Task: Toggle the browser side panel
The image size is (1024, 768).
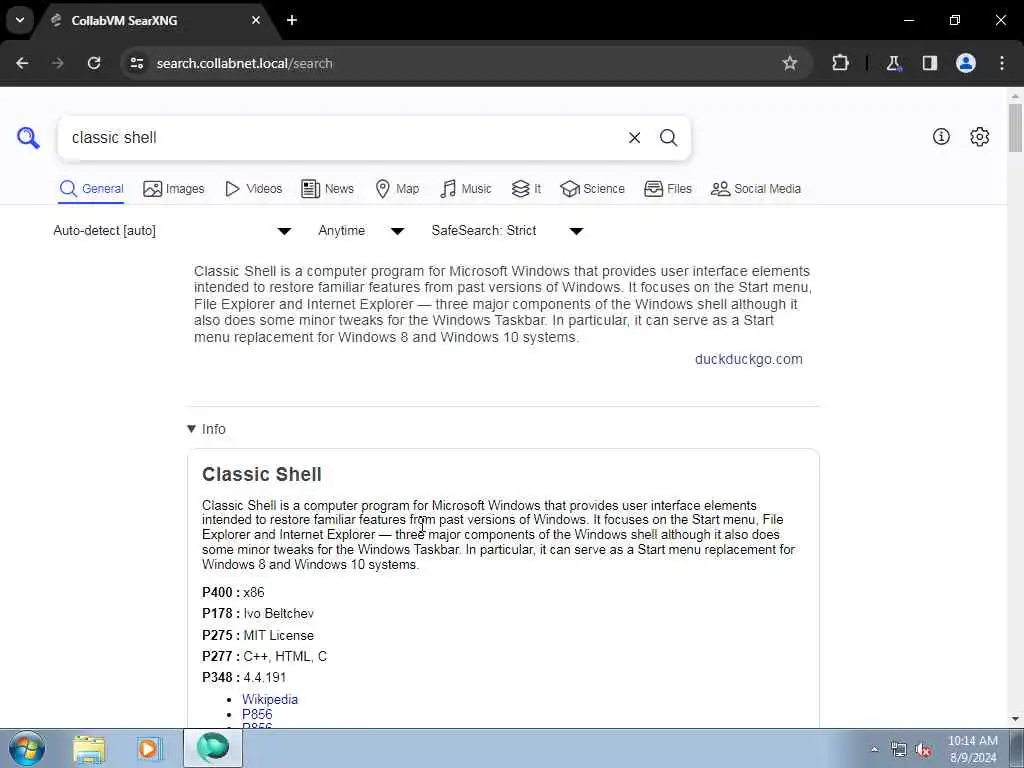Action: (930, 63)
